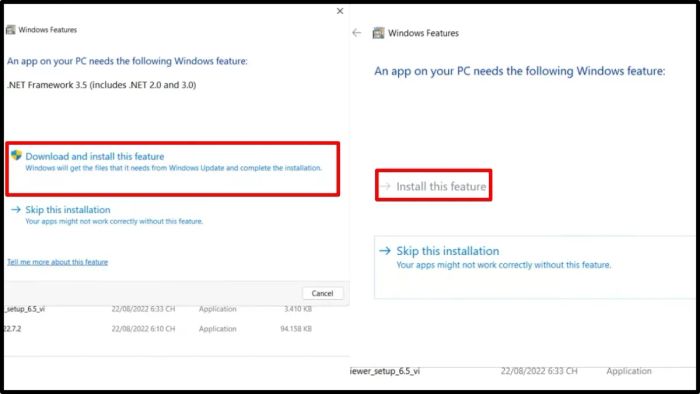Open Tell me more about this feature link
Image resolution: width=700 pixels, height=394 pixels.
pyautogui.click(x=58, y=262)
